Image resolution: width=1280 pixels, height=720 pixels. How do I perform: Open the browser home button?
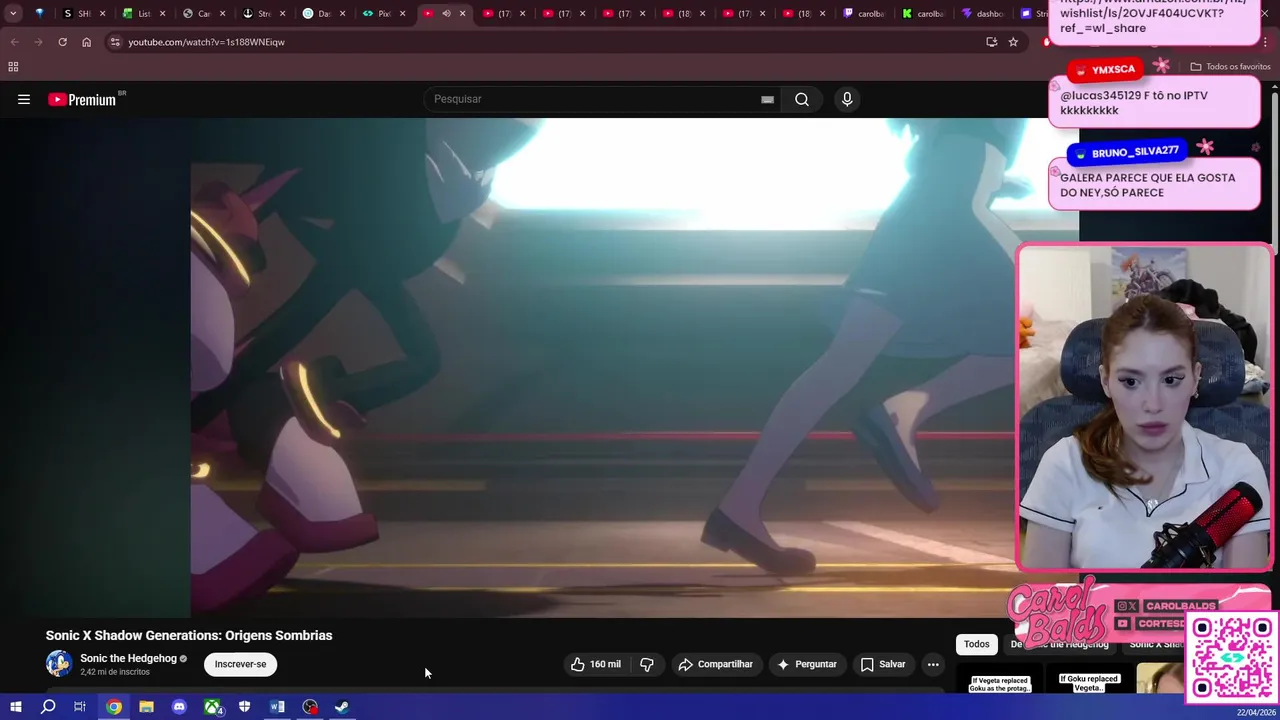point(86,42)
